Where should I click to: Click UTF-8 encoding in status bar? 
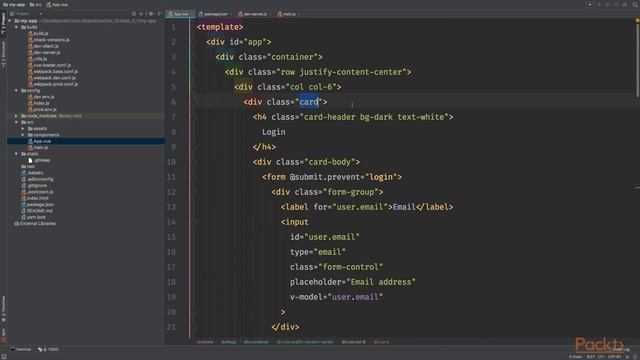pyautogui.click(x=614, y=357)
